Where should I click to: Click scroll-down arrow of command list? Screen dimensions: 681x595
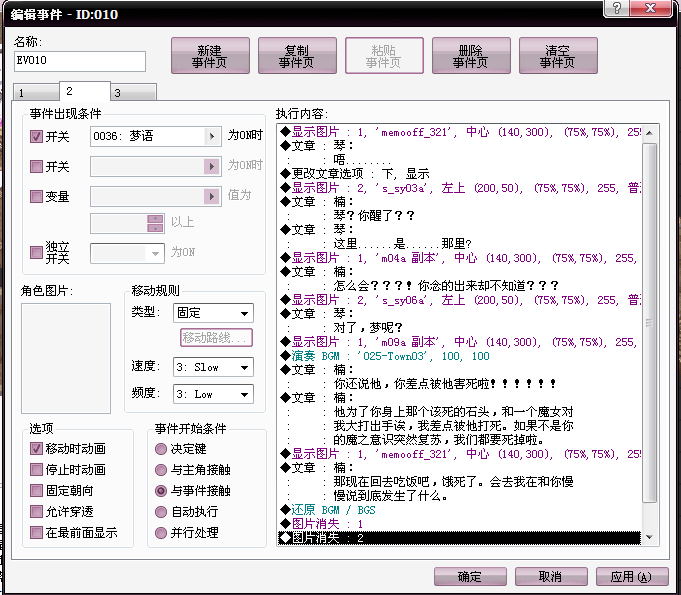(x=649, y=537)
